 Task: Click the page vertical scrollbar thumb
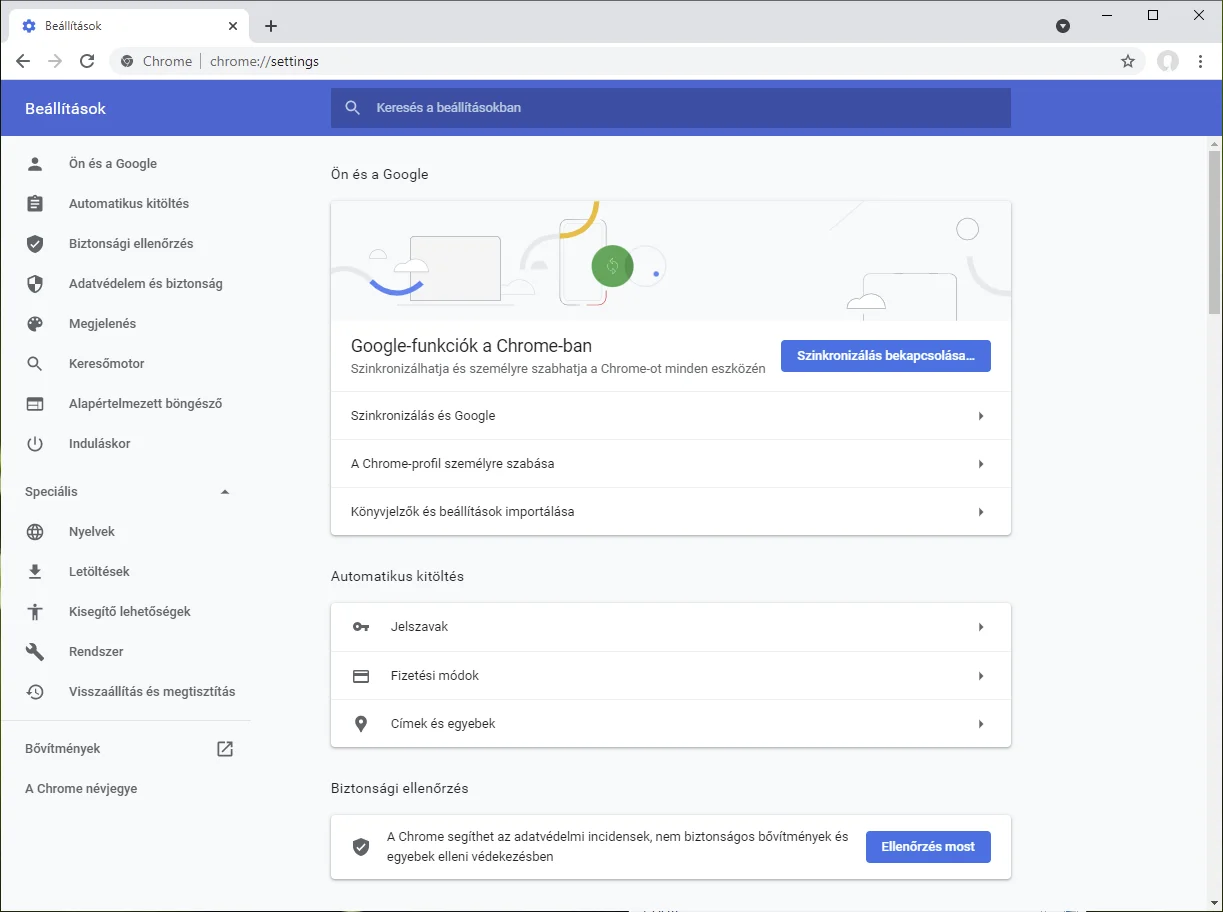coord(1214,232)
